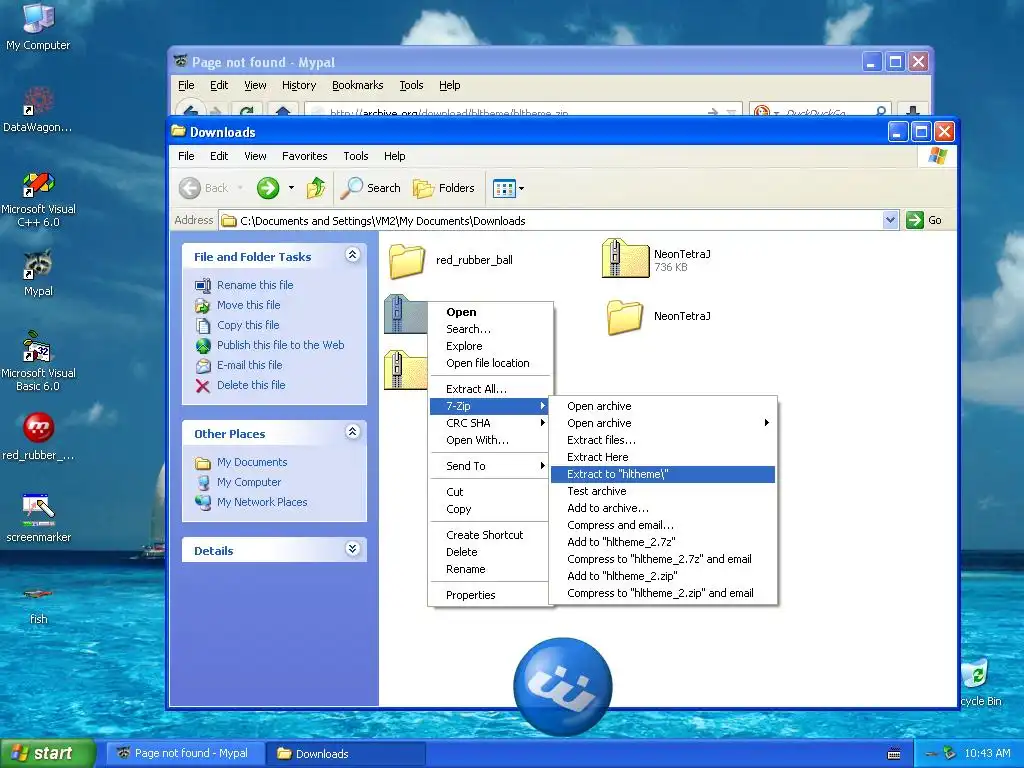Choose Extract Here in 7-Zip submenu

(x=663, y=457)
